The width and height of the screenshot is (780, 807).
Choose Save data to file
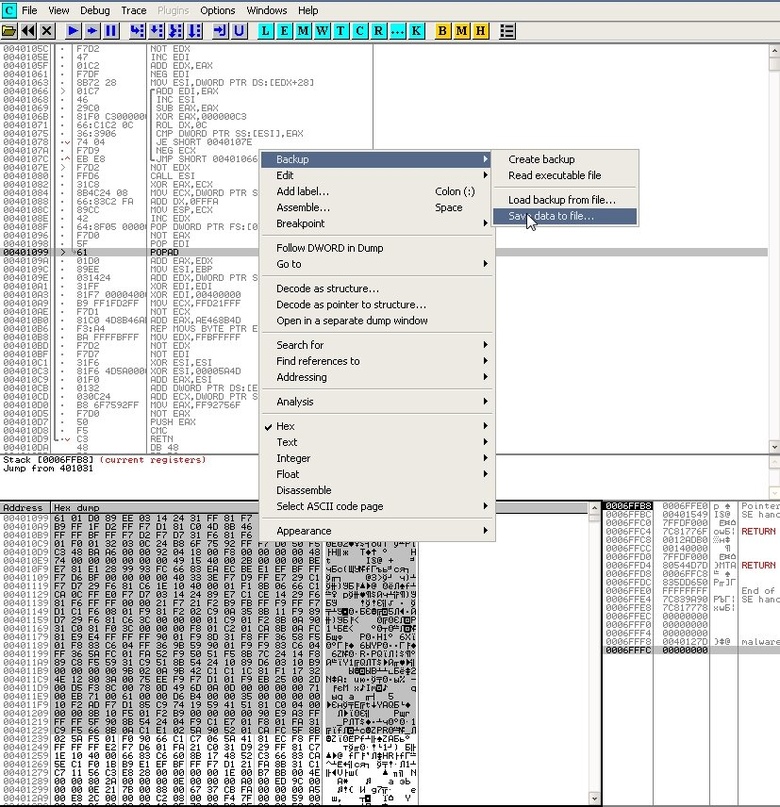[x=551, y=216]
